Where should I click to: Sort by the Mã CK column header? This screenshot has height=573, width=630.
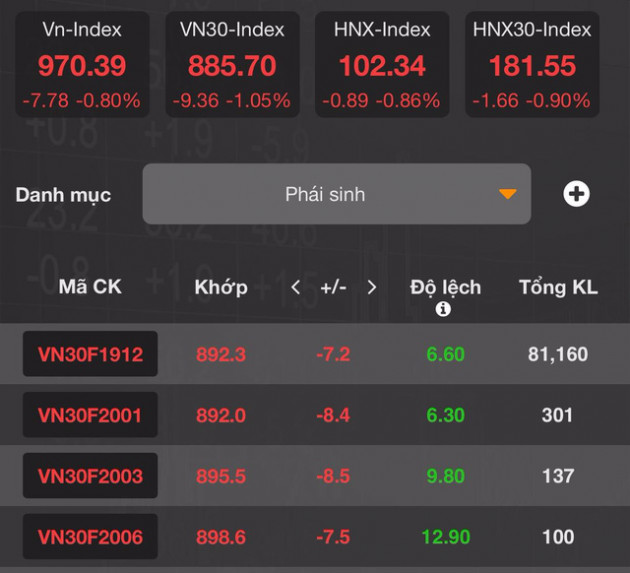(90, 287)
